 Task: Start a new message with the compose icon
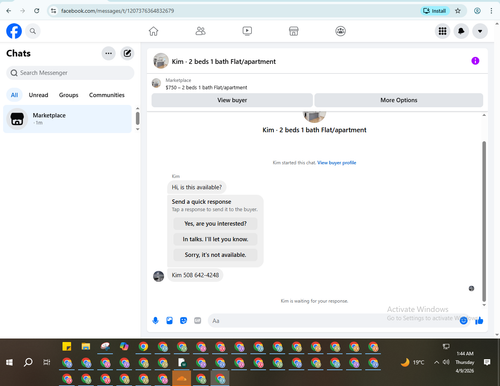(127, 53)
